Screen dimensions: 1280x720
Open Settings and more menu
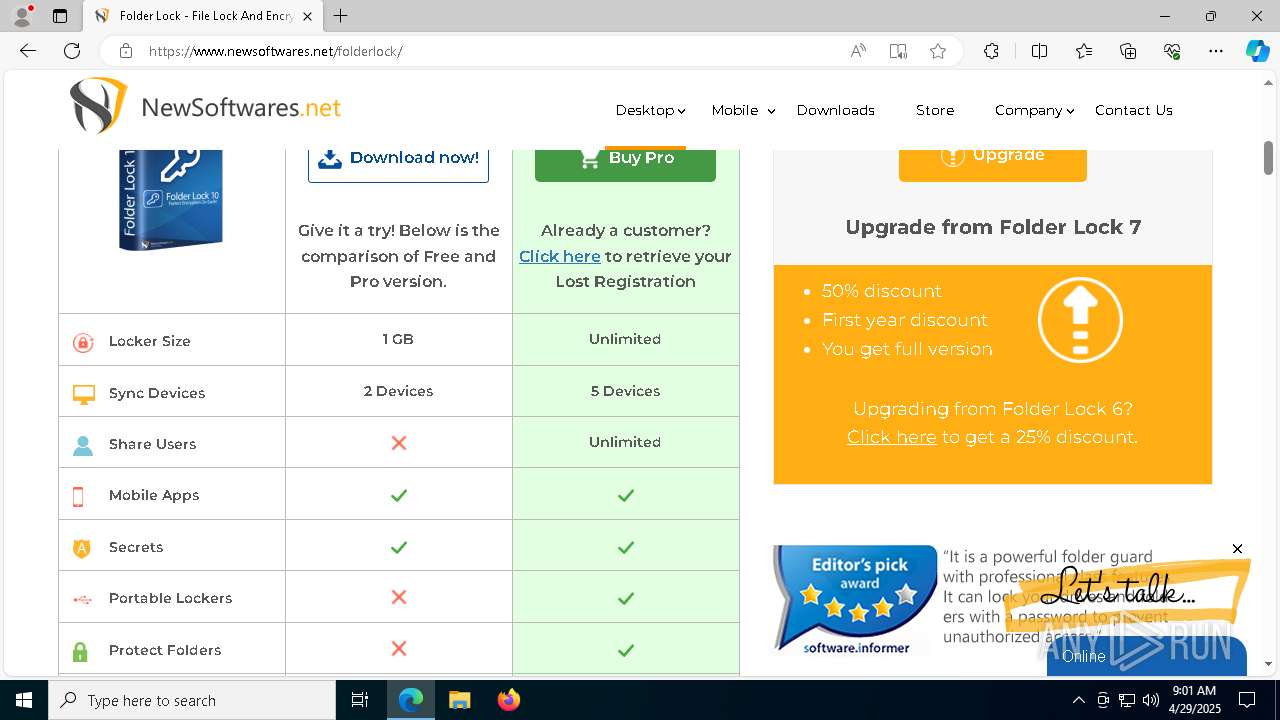1216,51
